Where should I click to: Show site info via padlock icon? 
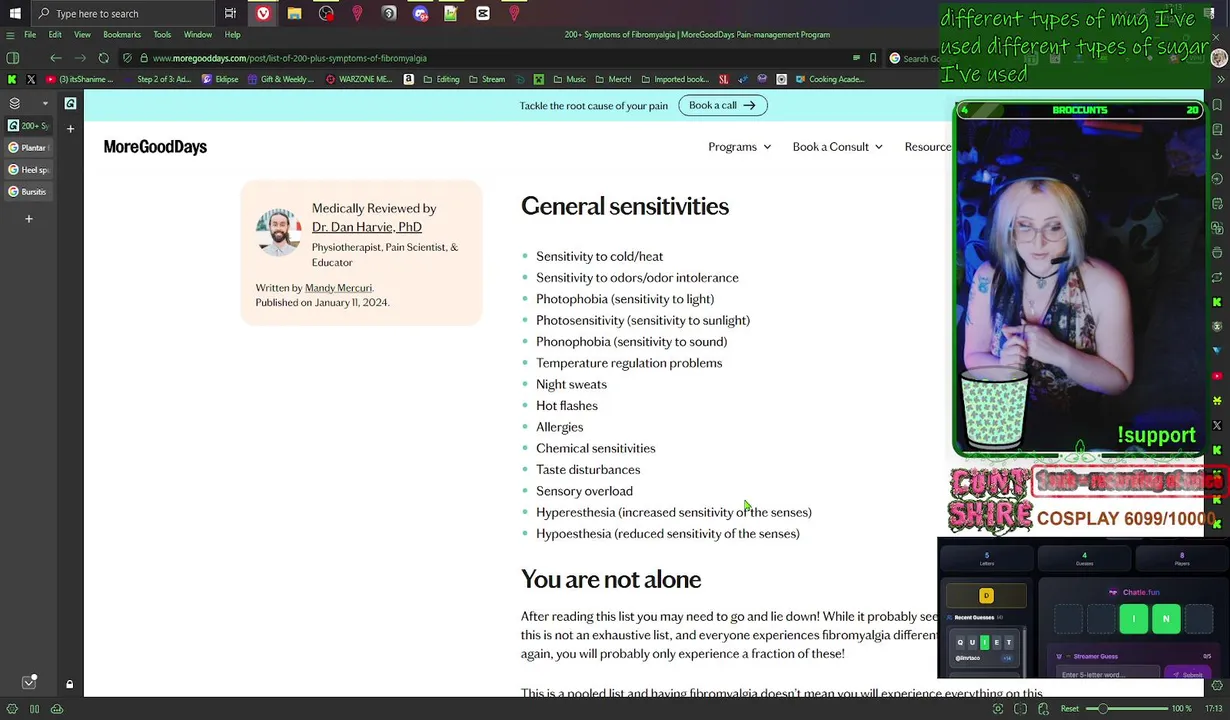click(144, 58)
